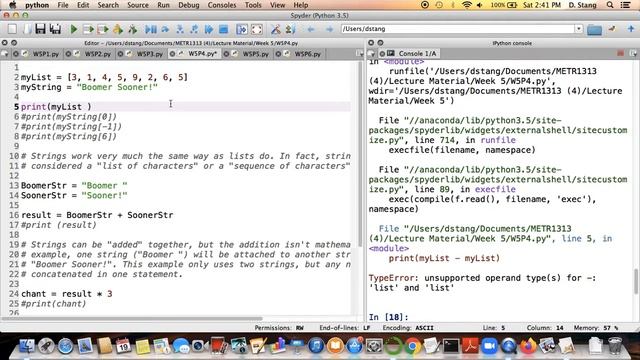Save all open files

click(55, 29)
